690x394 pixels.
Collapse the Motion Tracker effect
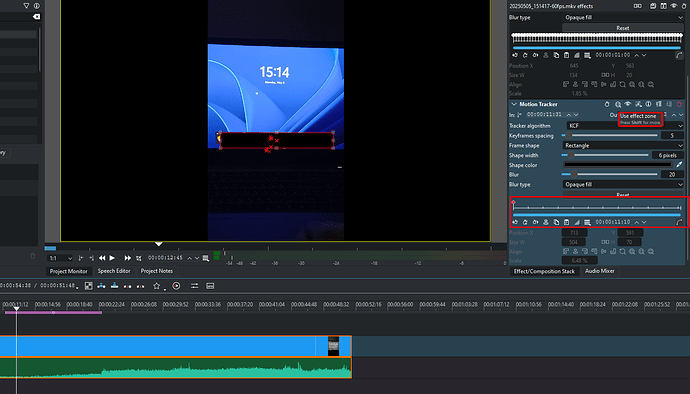point(514,104)
